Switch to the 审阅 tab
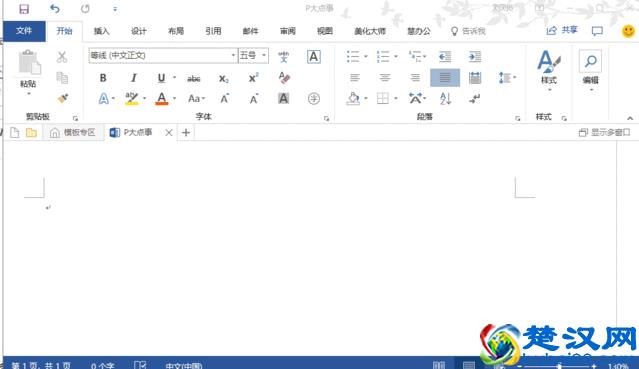 (288, 31)
